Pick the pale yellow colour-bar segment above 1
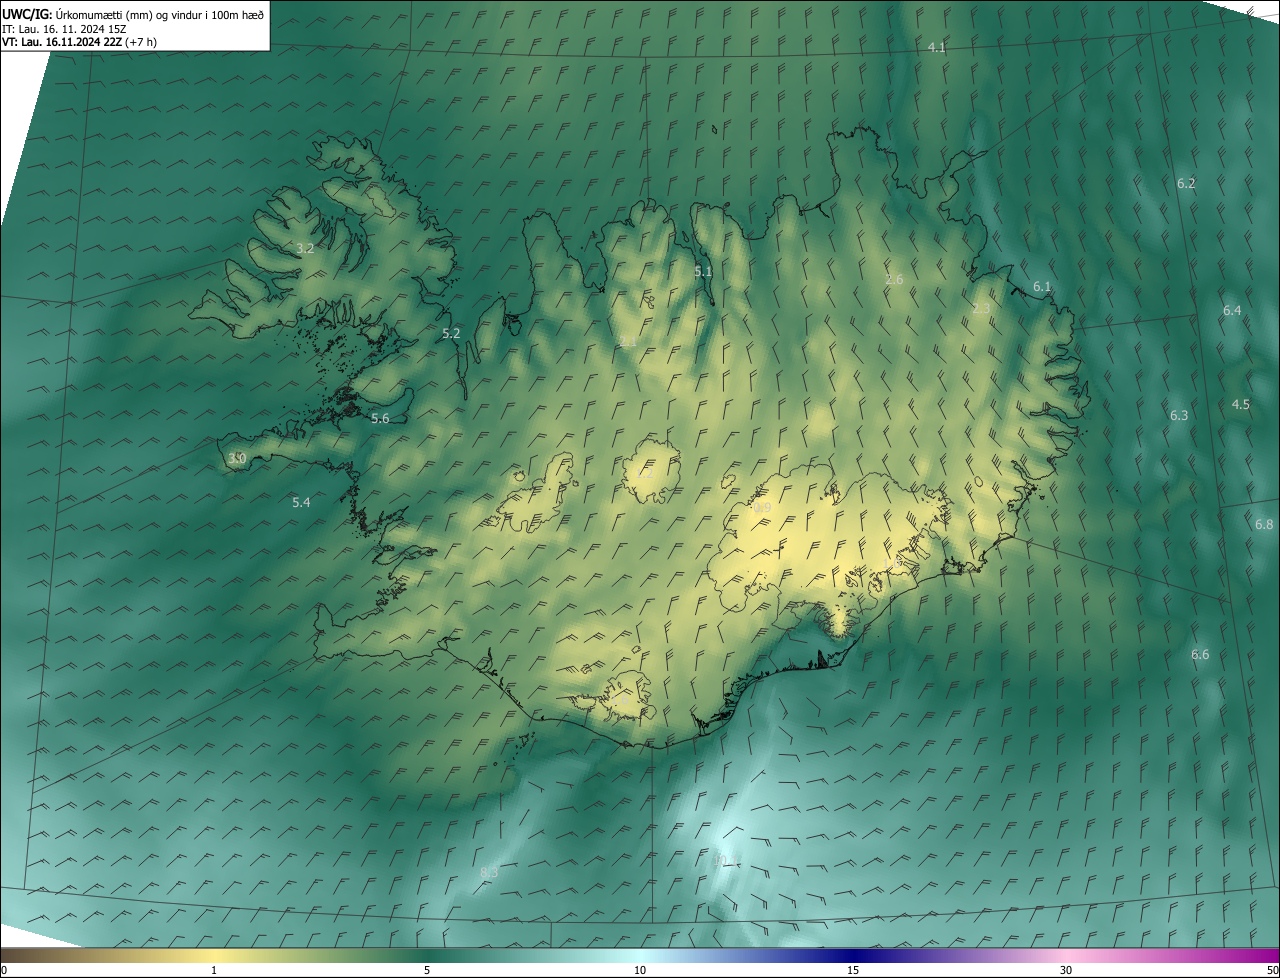 click(214, 955)
